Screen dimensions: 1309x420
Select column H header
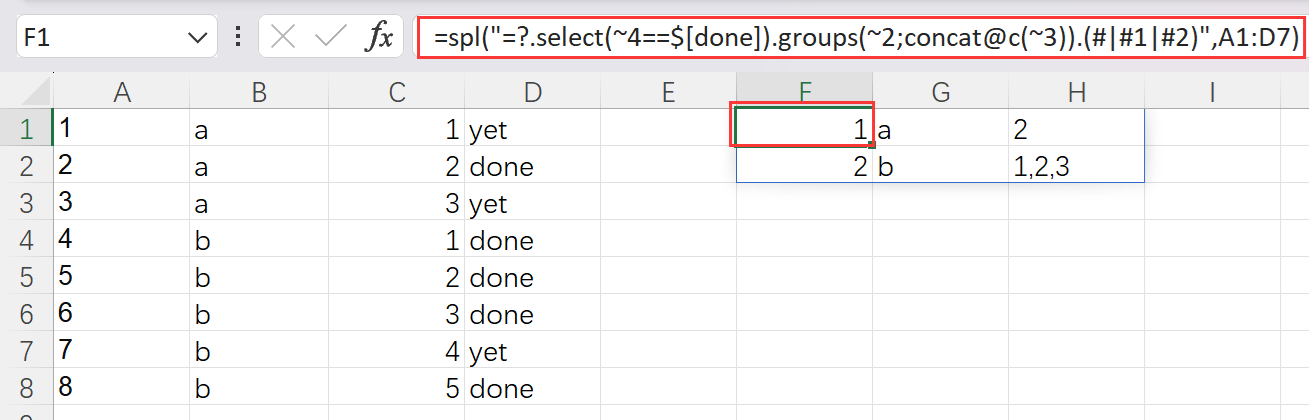pos(1076,92)
